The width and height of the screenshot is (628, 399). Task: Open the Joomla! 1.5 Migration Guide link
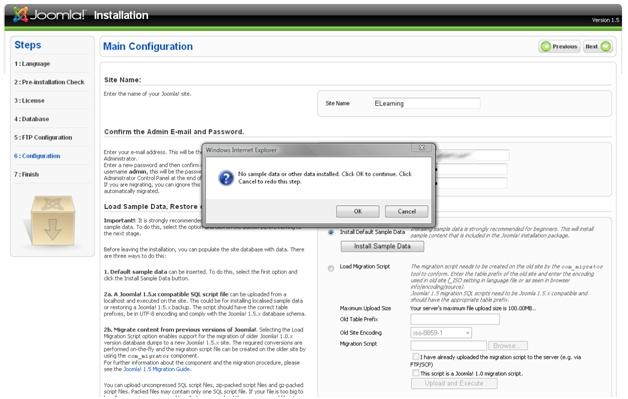157,369
